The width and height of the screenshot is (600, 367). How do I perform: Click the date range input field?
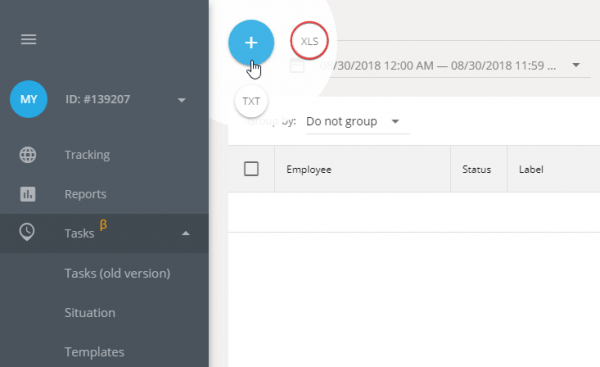tap(440, 65)
